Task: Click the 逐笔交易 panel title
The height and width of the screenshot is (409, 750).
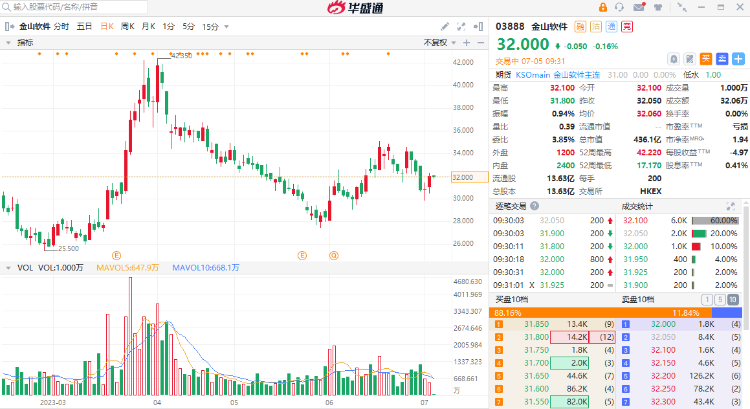Action: point(510,206)
